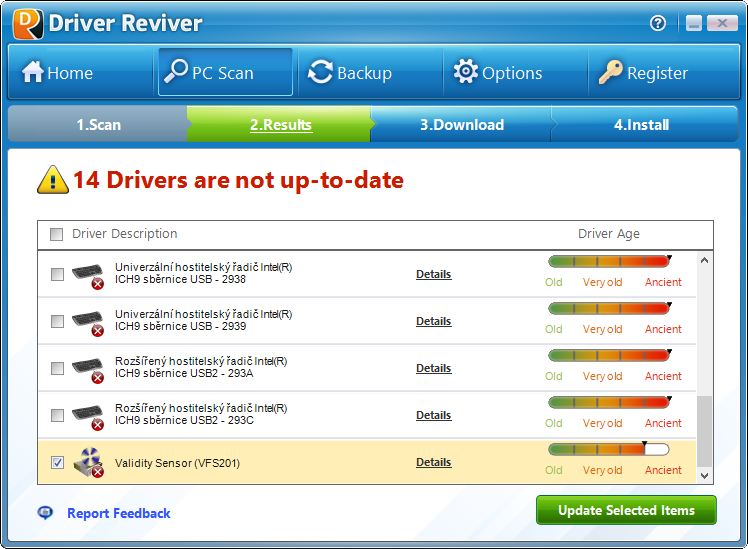
Task: Open help via the question mark icon
Action: pyautogui.click(x=658, y=23)
